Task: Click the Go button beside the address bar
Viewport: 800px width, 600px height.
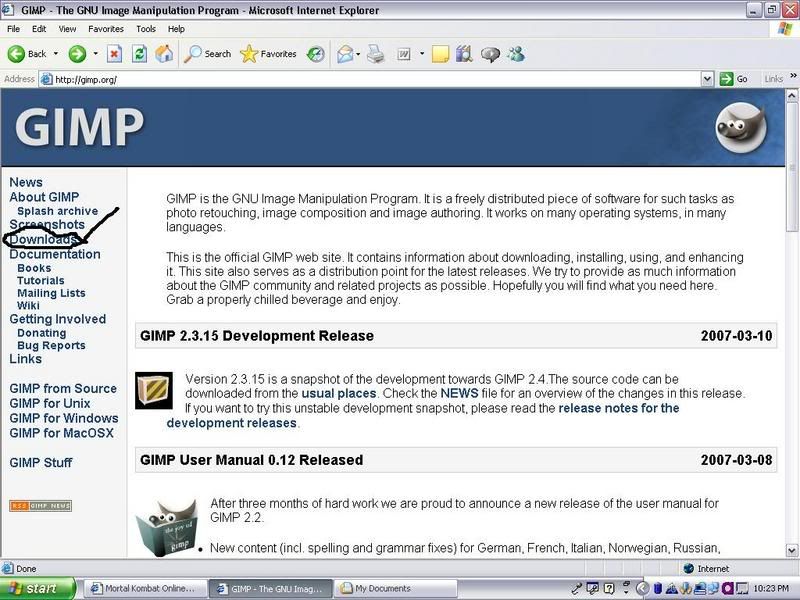Action: coord(734,79)
